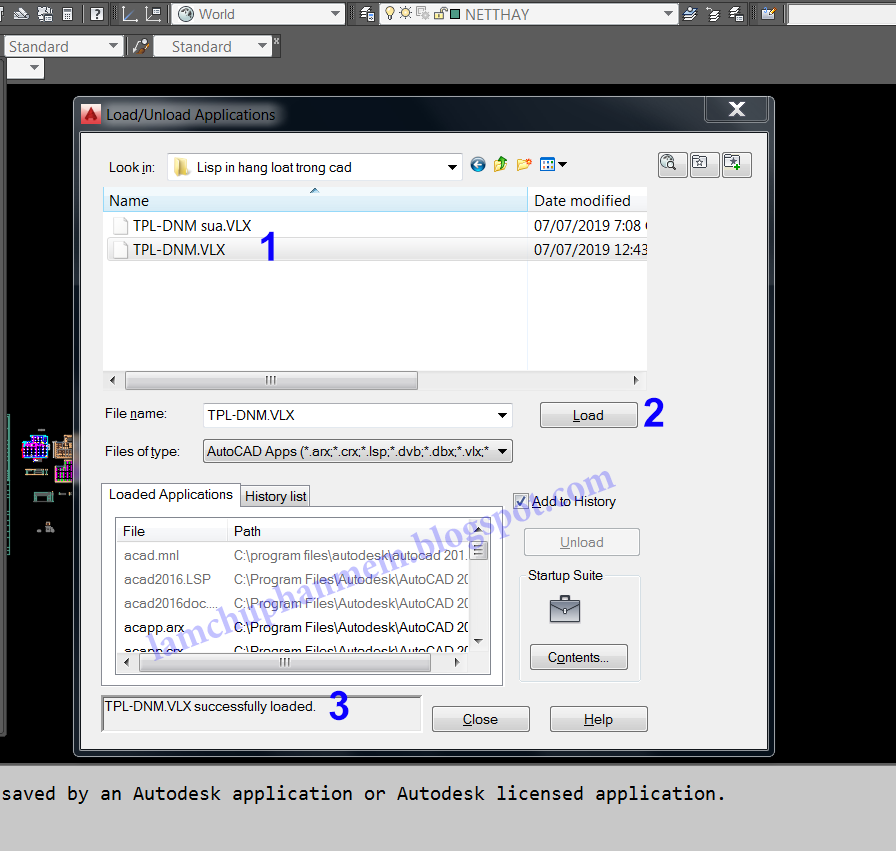Click the QuickCalc calculator icon
Viewport: 896px width, 851px height.
(x=67, y=14)
